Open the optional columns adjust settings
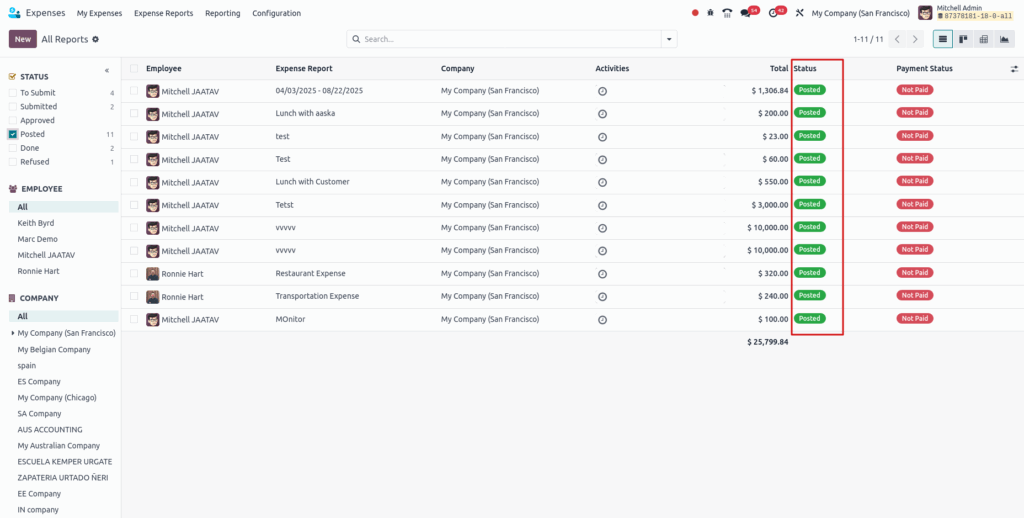The image size is (1024, 518). [1014, 69]
